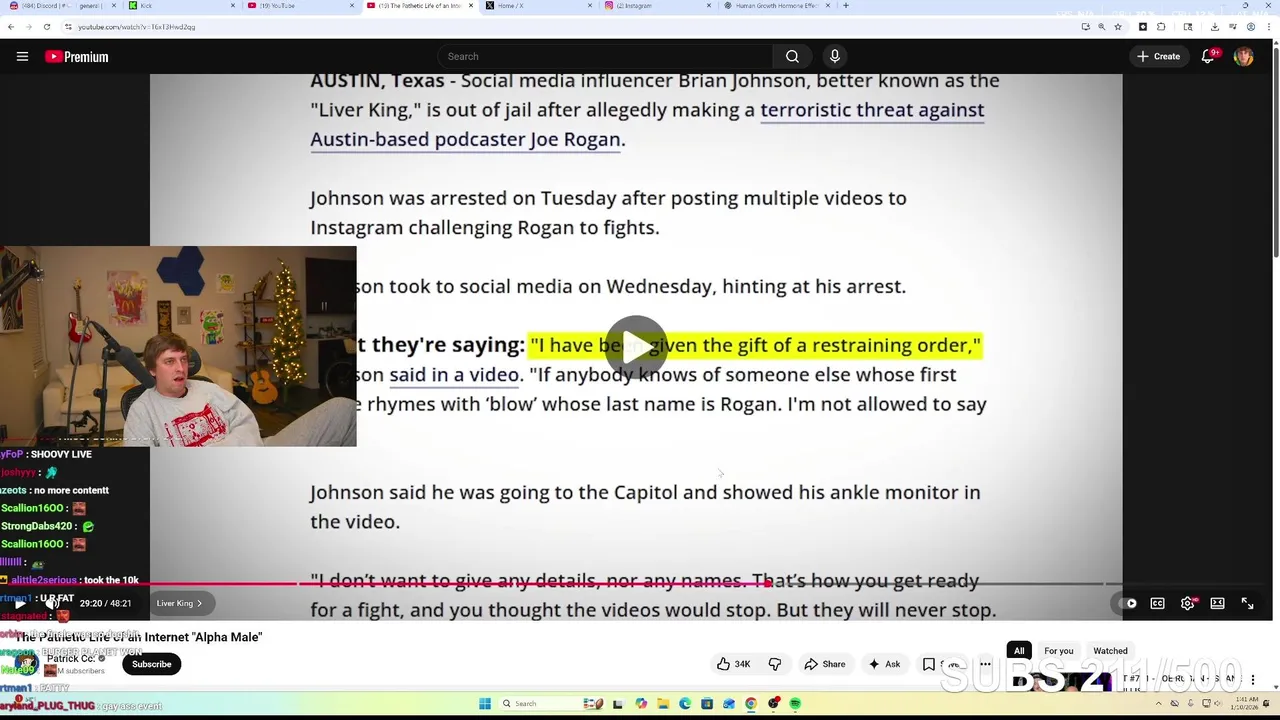Image resolution: width=1280 pixels, height=720 pixels.
Task: Go back in browser history
Action: 12,27
